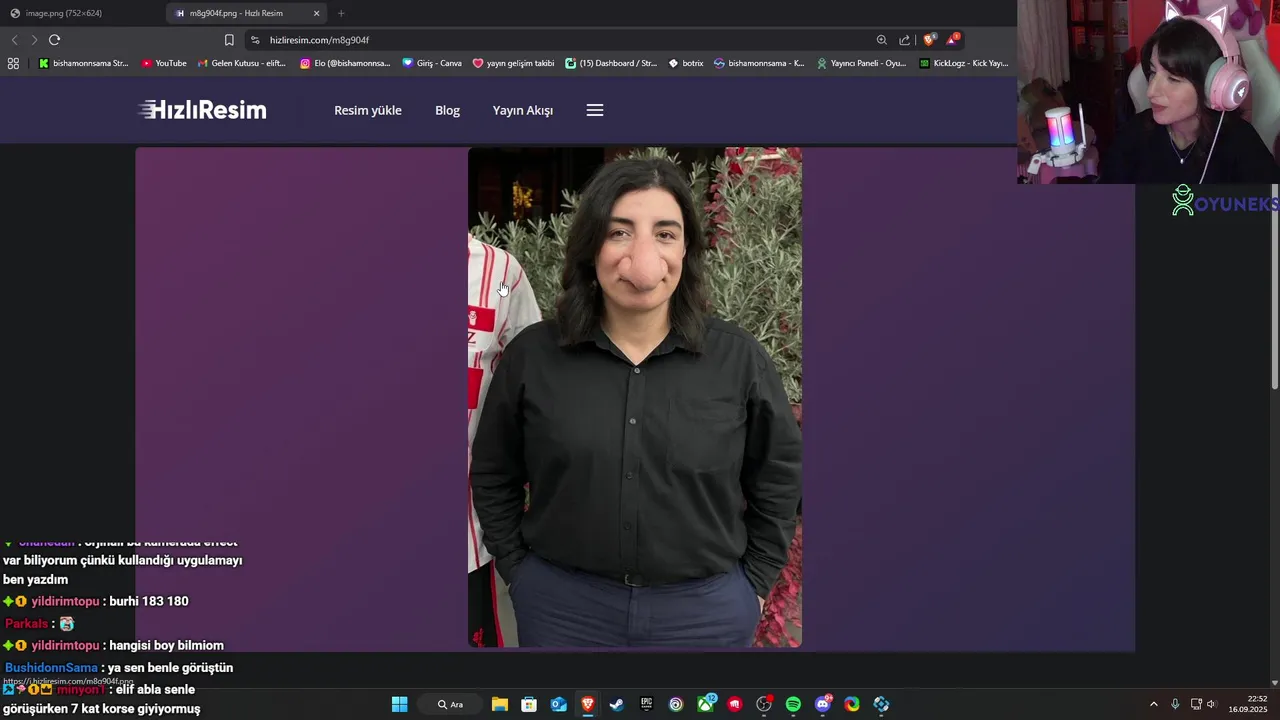This screenshot has height=720, width=1280.
Task: View site information icon in address bar
Action: (255, 40)
